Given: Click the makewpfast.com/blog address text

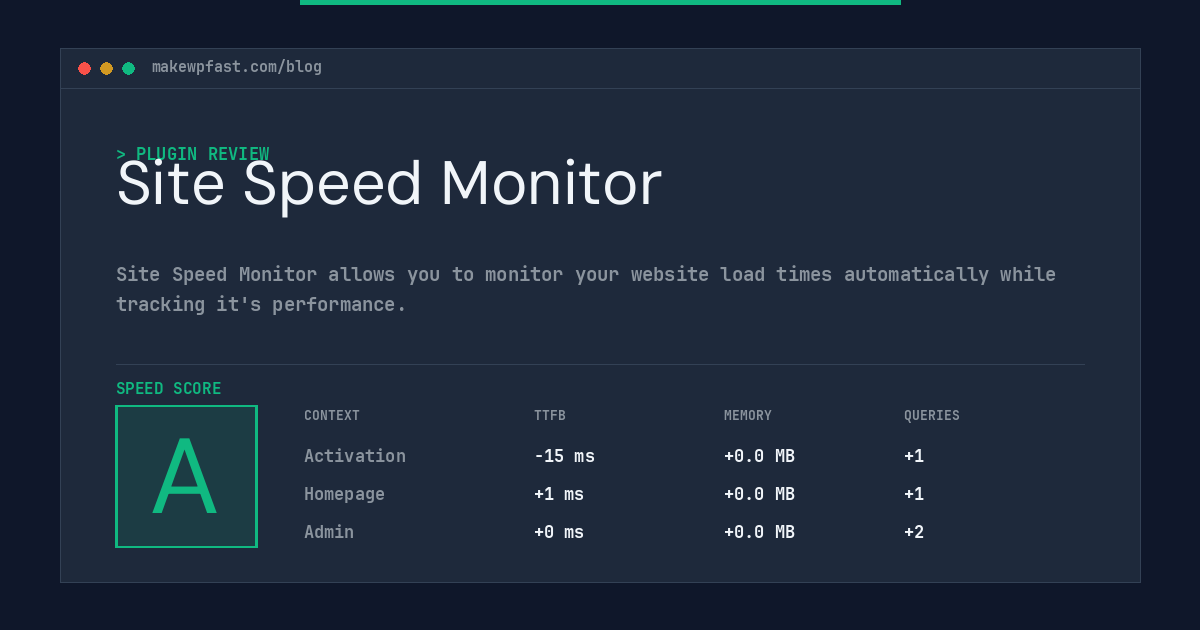Looking at the screenshot, I should point(237,67).
